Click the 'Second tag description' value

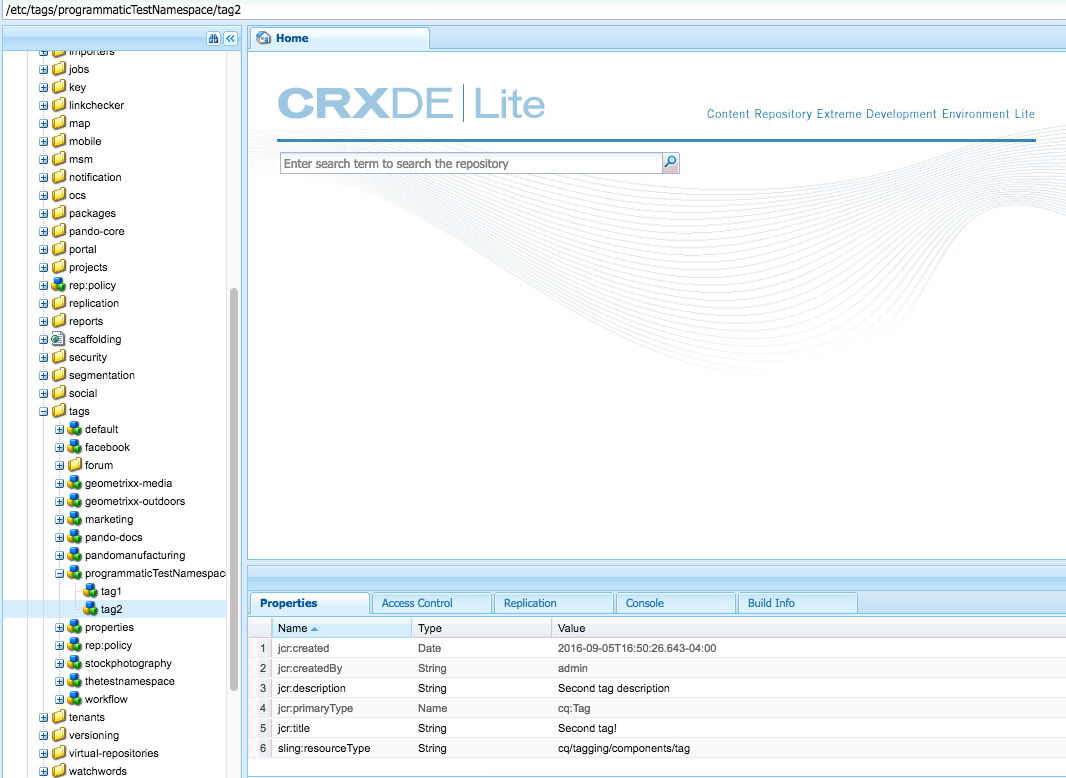click(x=613, y=688)
